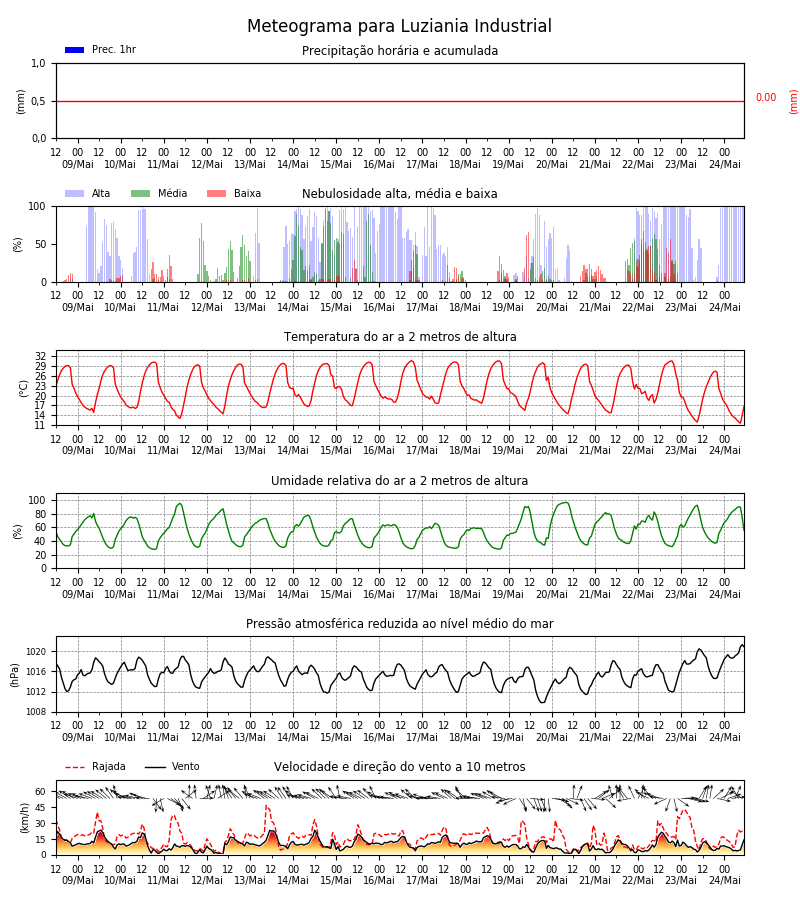Click the 1020 tick on the pressure axis

tap(36, 652)
